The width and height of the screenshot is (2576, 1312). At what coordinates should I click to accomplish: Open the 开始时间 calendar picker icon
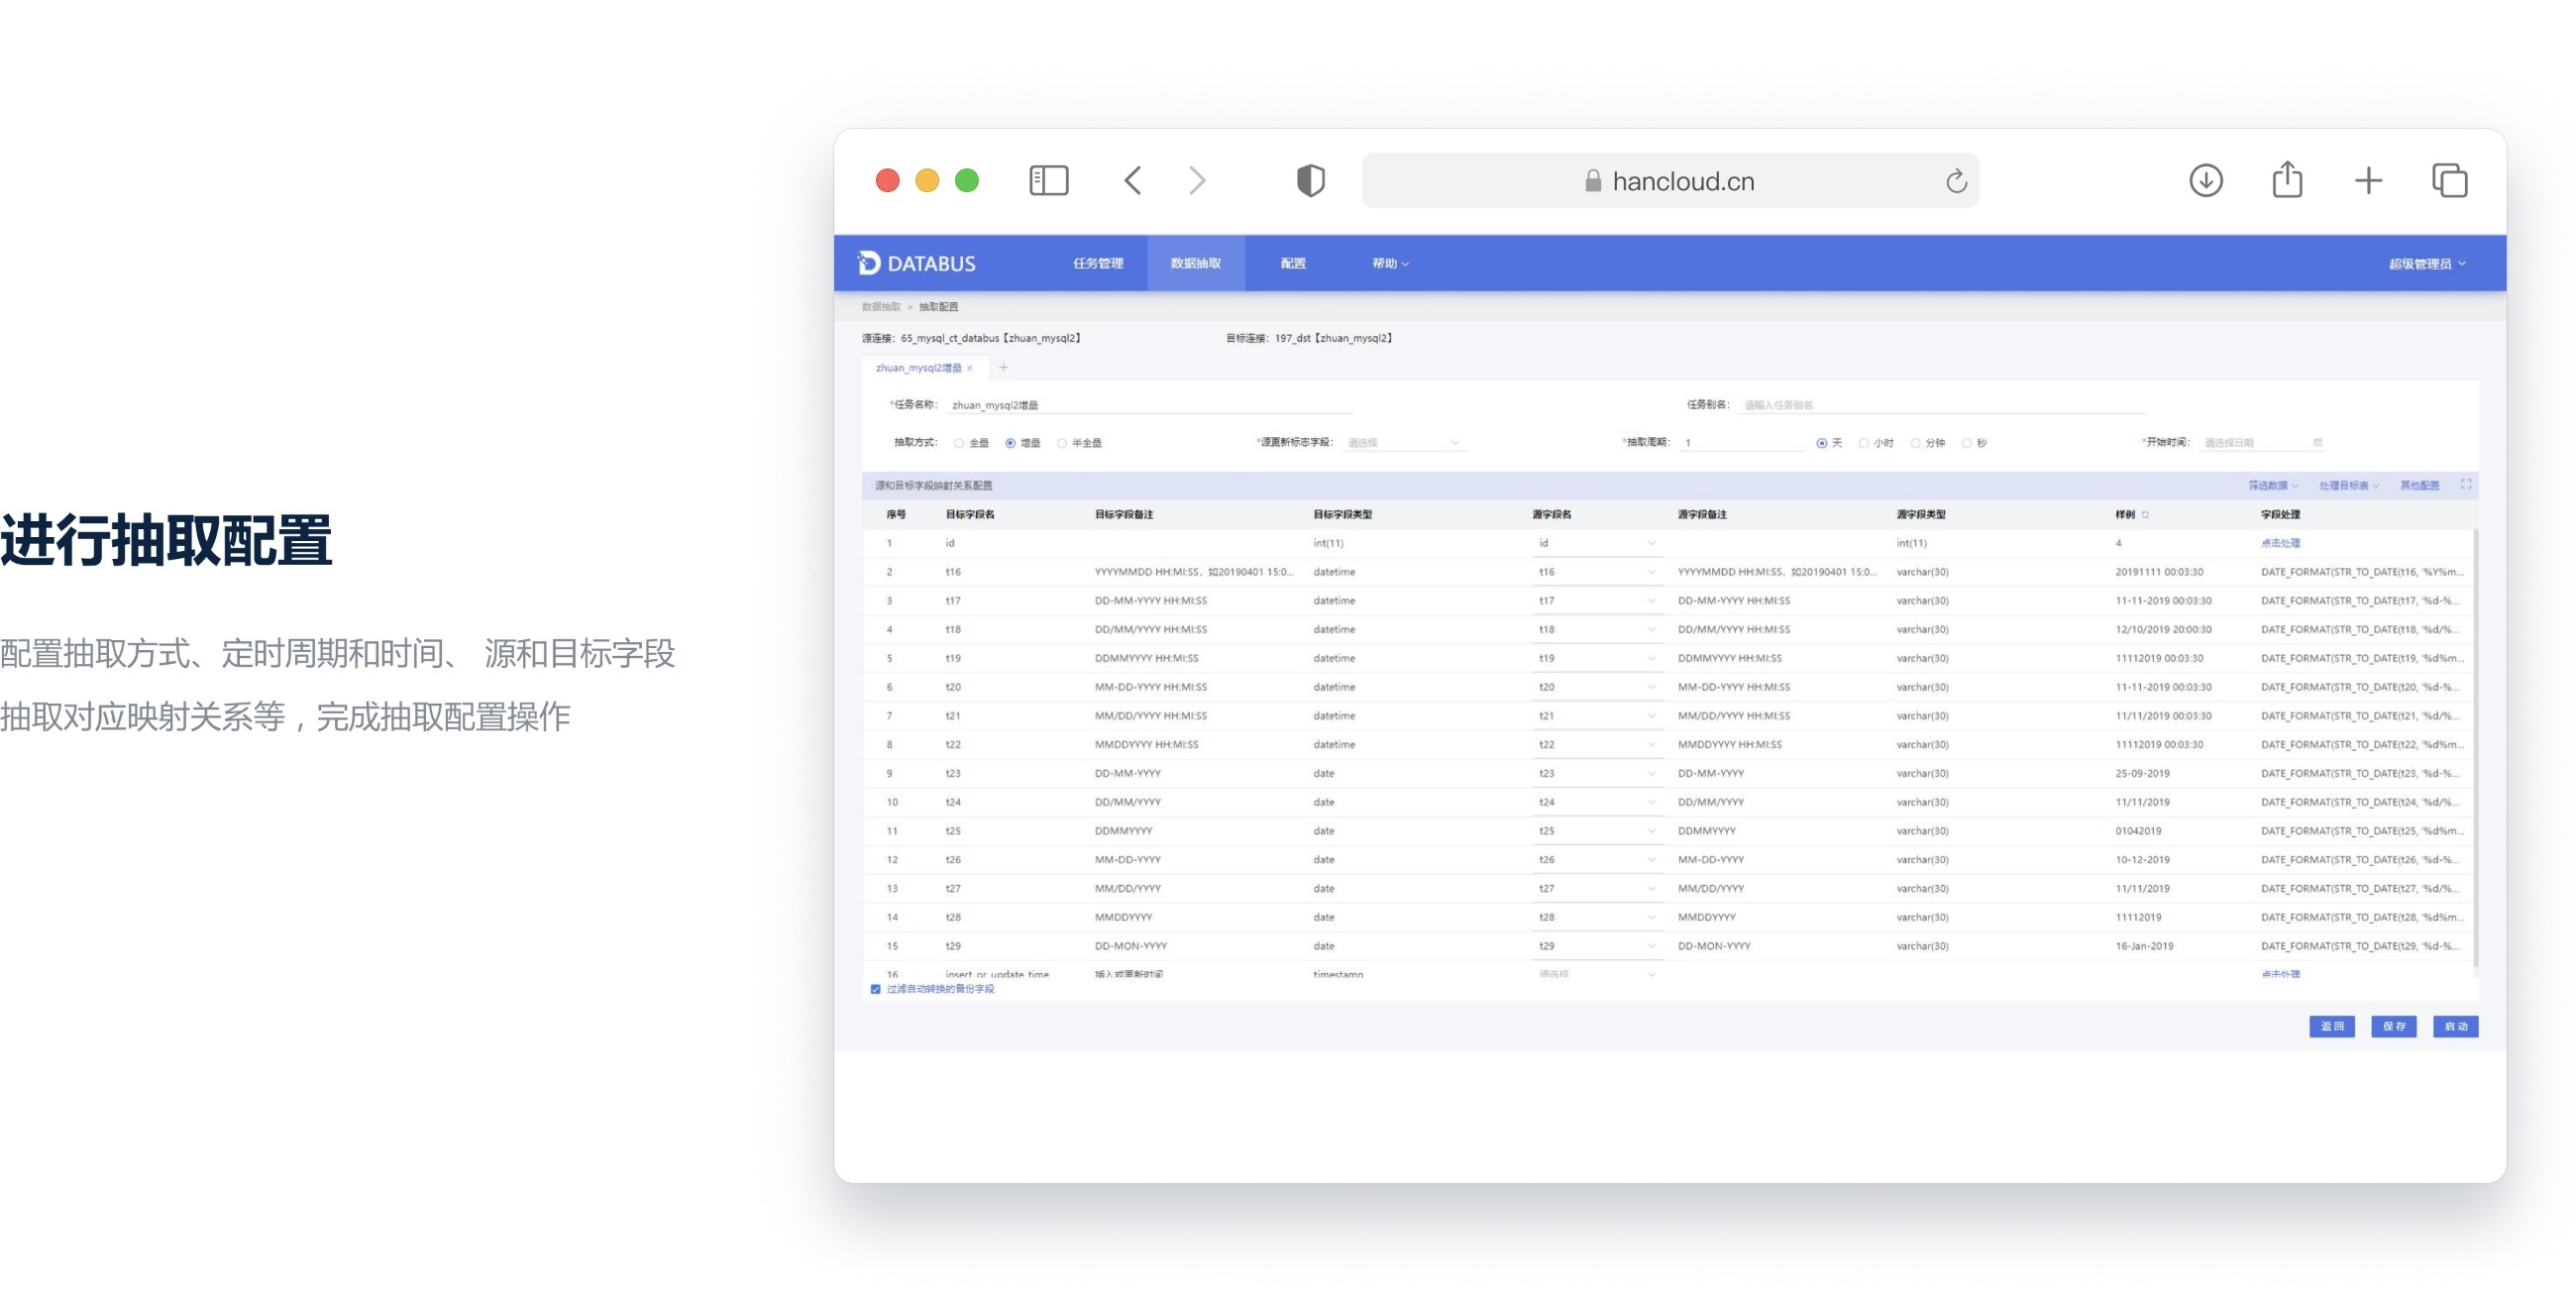tap(2317, 443)
